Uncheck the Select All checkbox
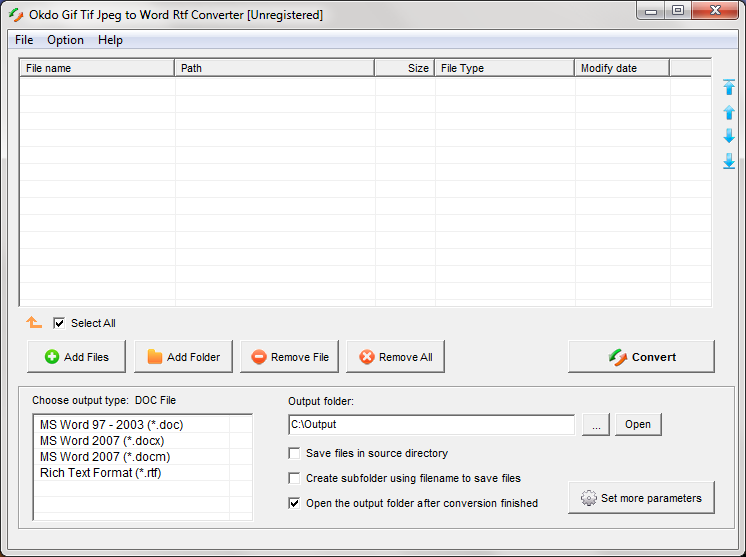Viewport: 746px width, 557px height. coord(60,323)
